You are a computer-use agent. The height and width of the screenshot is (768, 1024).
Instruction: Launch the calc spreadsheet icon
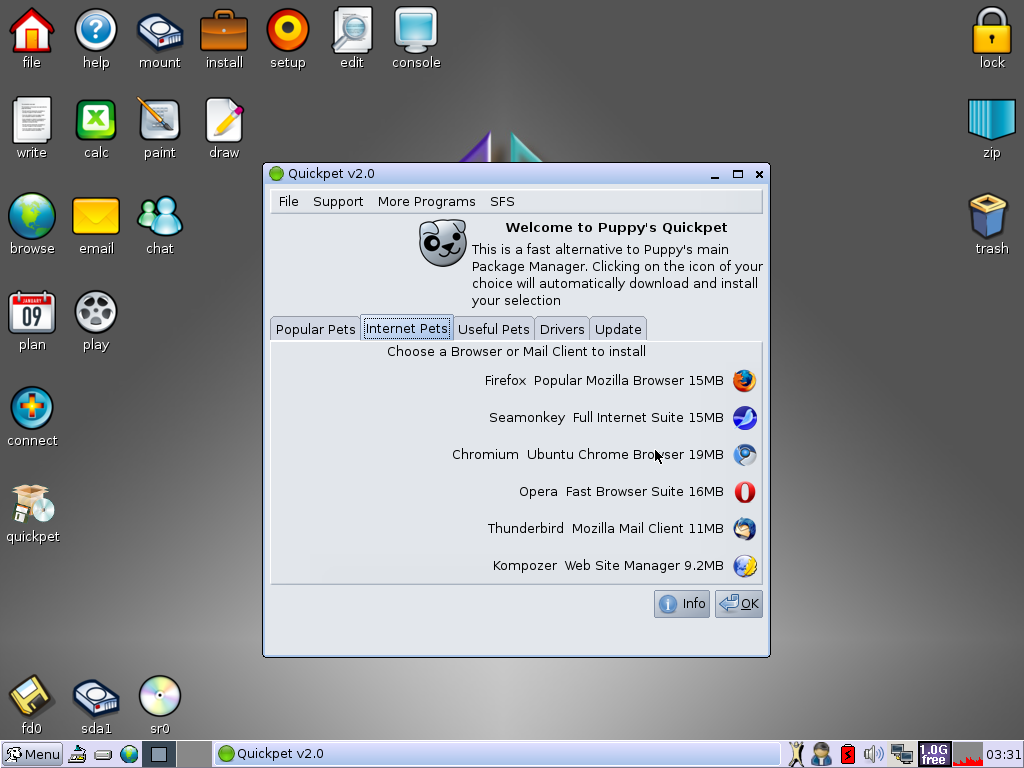coord(95,128)
